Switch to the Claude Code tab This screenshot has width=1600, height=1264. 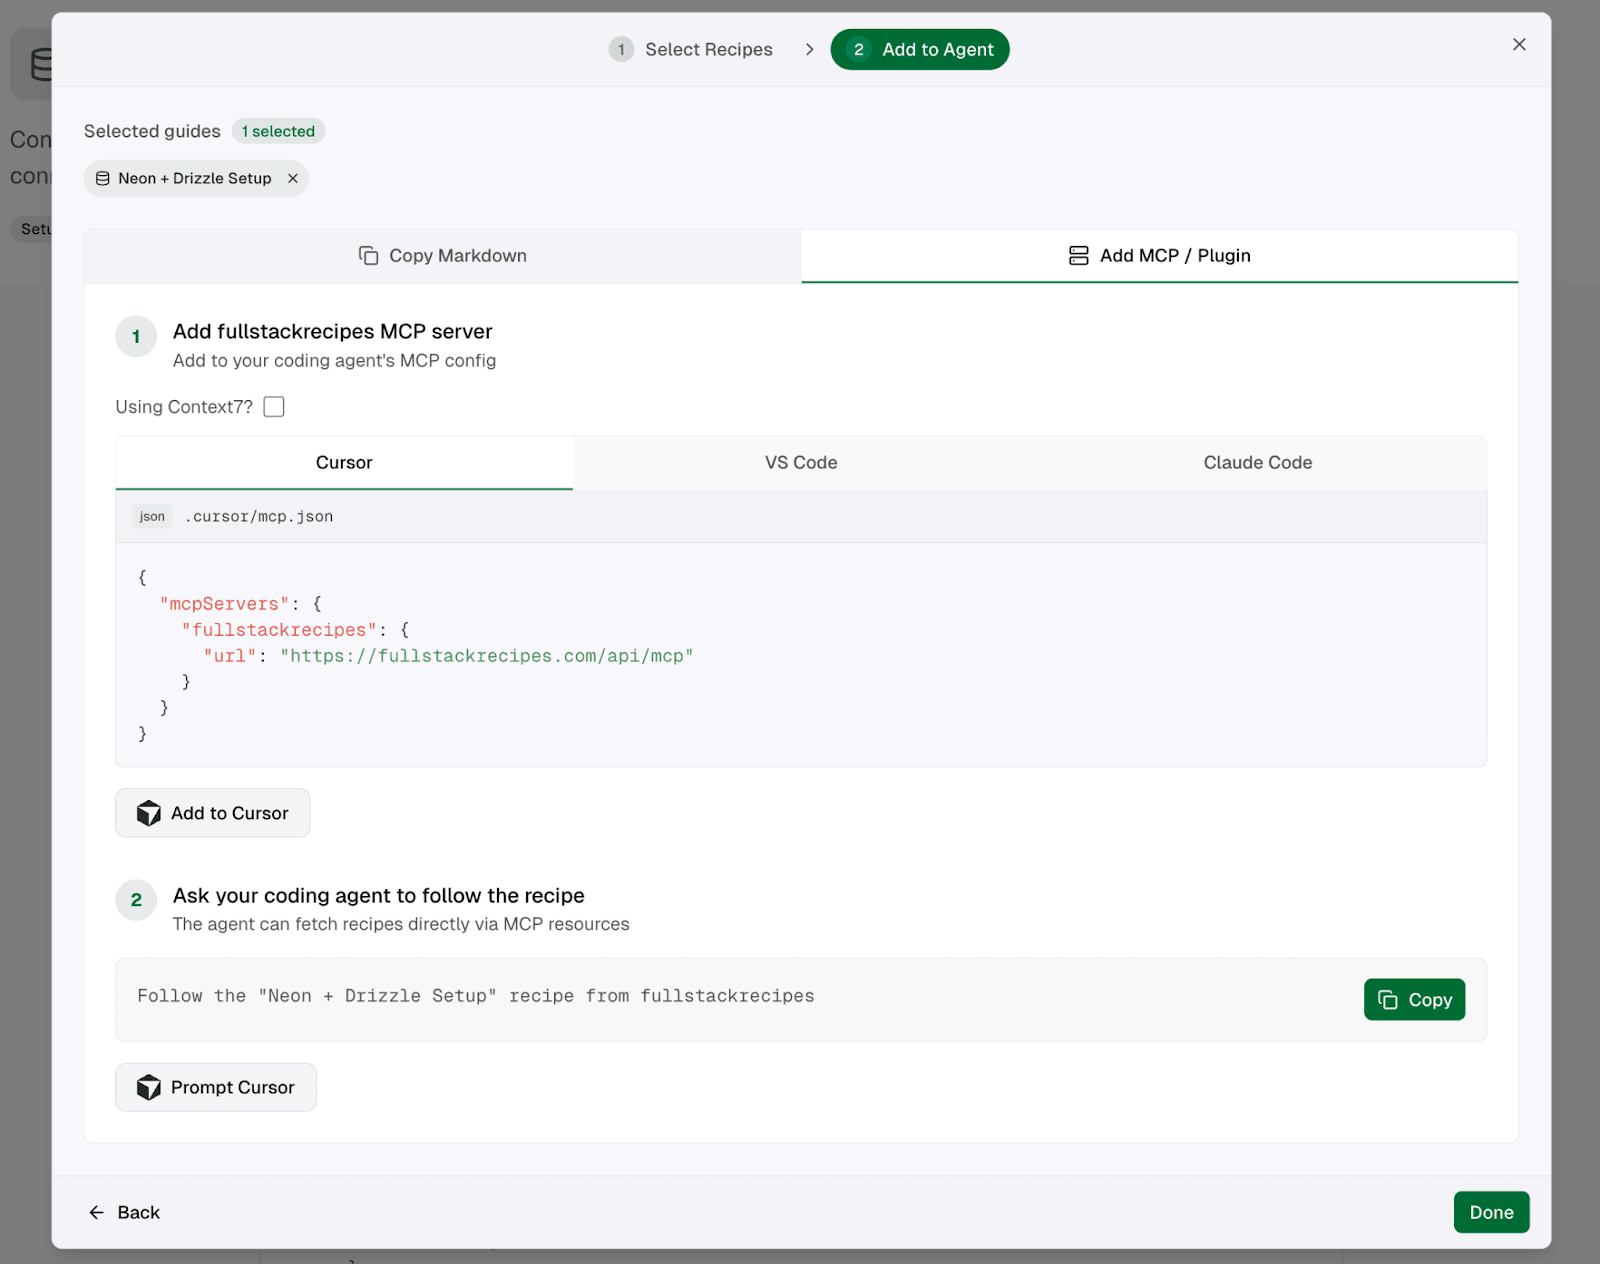click(x=1257, y=463)
